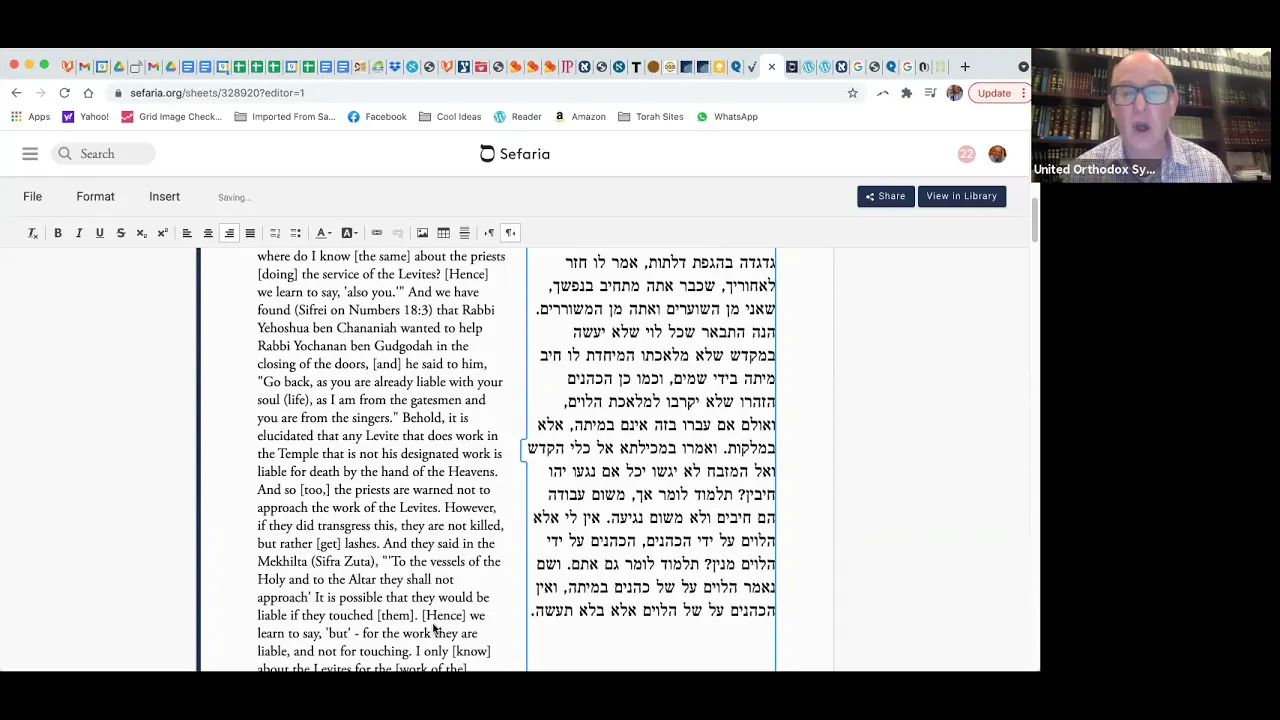The height and width of the screenshot is (720, 1280).
Task: Open the Facebook bookmark
Action: pos(377,117)
